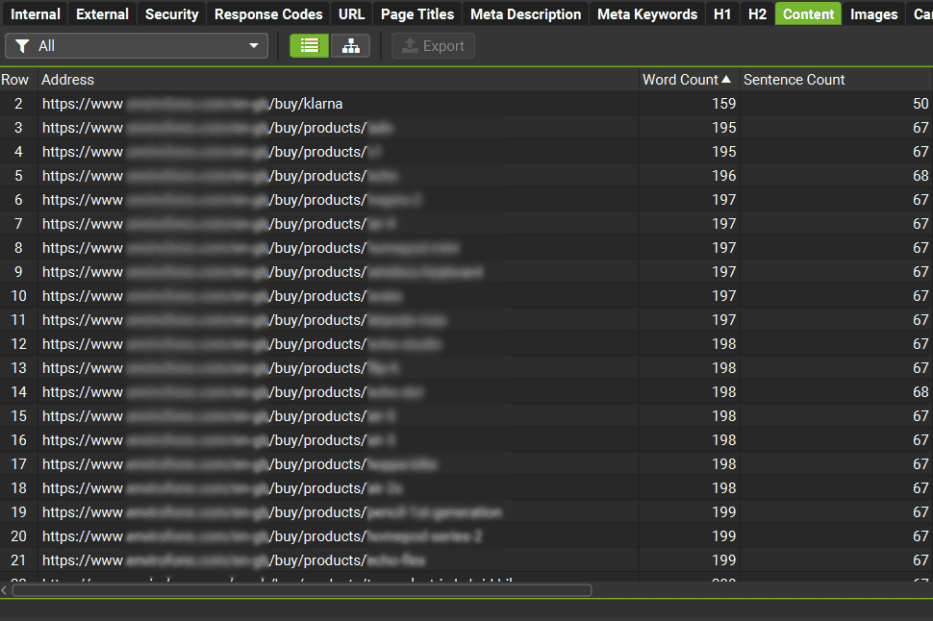This screenshot has height=621, width=933.
Task: Toggle Word Count sort direction
Action: point(687,79)
